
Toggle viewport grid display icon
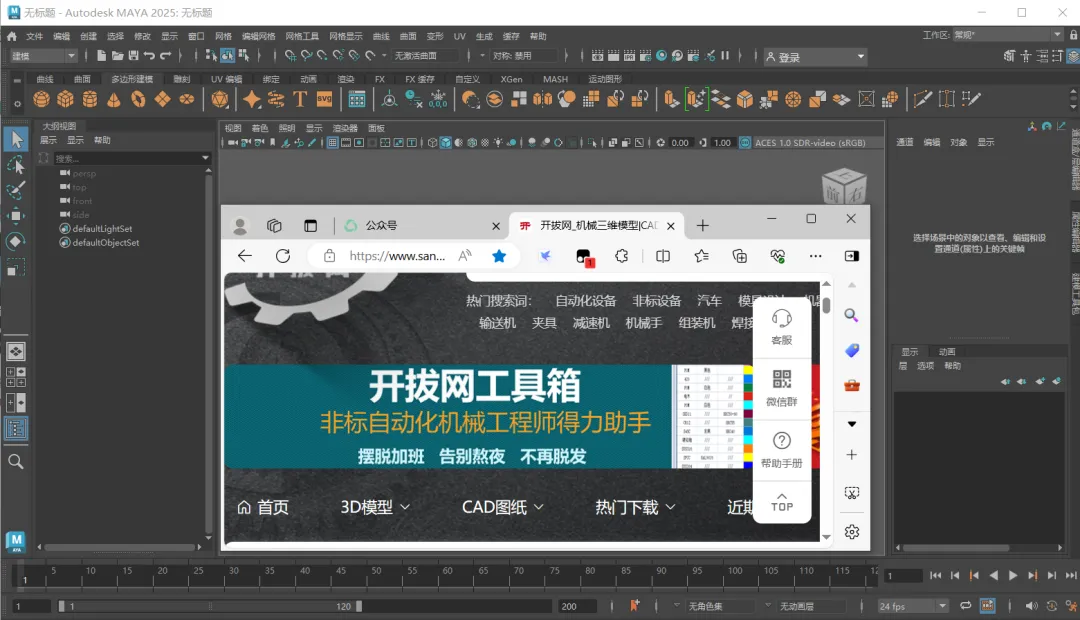(333, 143)
